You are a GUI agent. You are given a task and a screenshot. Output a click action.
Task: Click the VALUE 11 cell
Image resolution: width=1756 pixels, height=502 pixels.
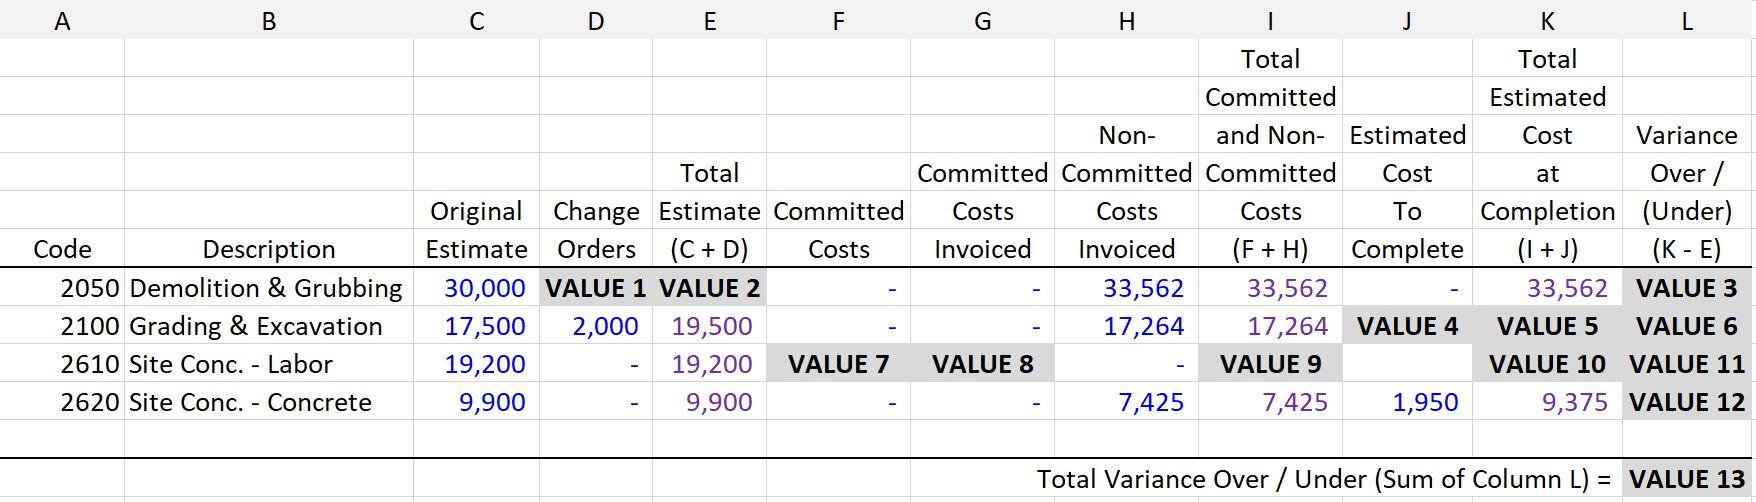coord(1688,364)
